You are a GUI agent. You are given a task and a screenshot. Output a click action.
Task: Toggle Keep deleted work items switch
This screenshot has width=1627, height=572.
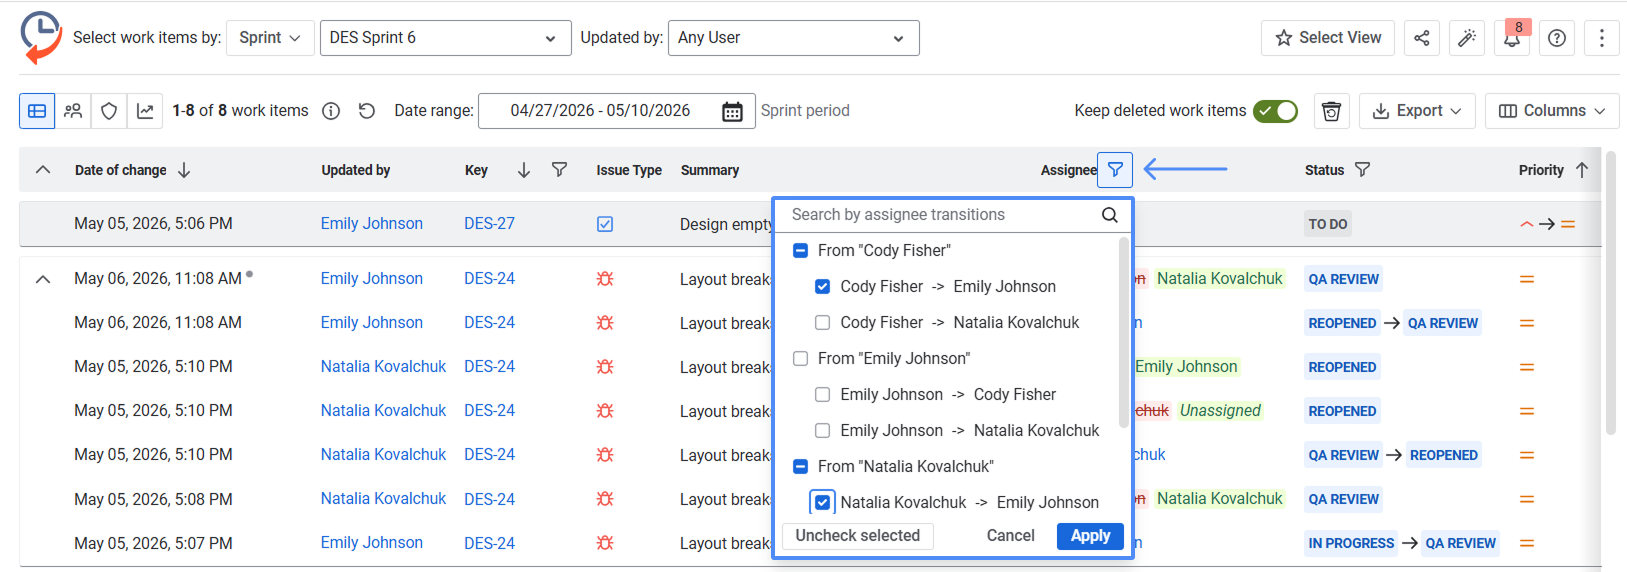[x=1276, y=111]
